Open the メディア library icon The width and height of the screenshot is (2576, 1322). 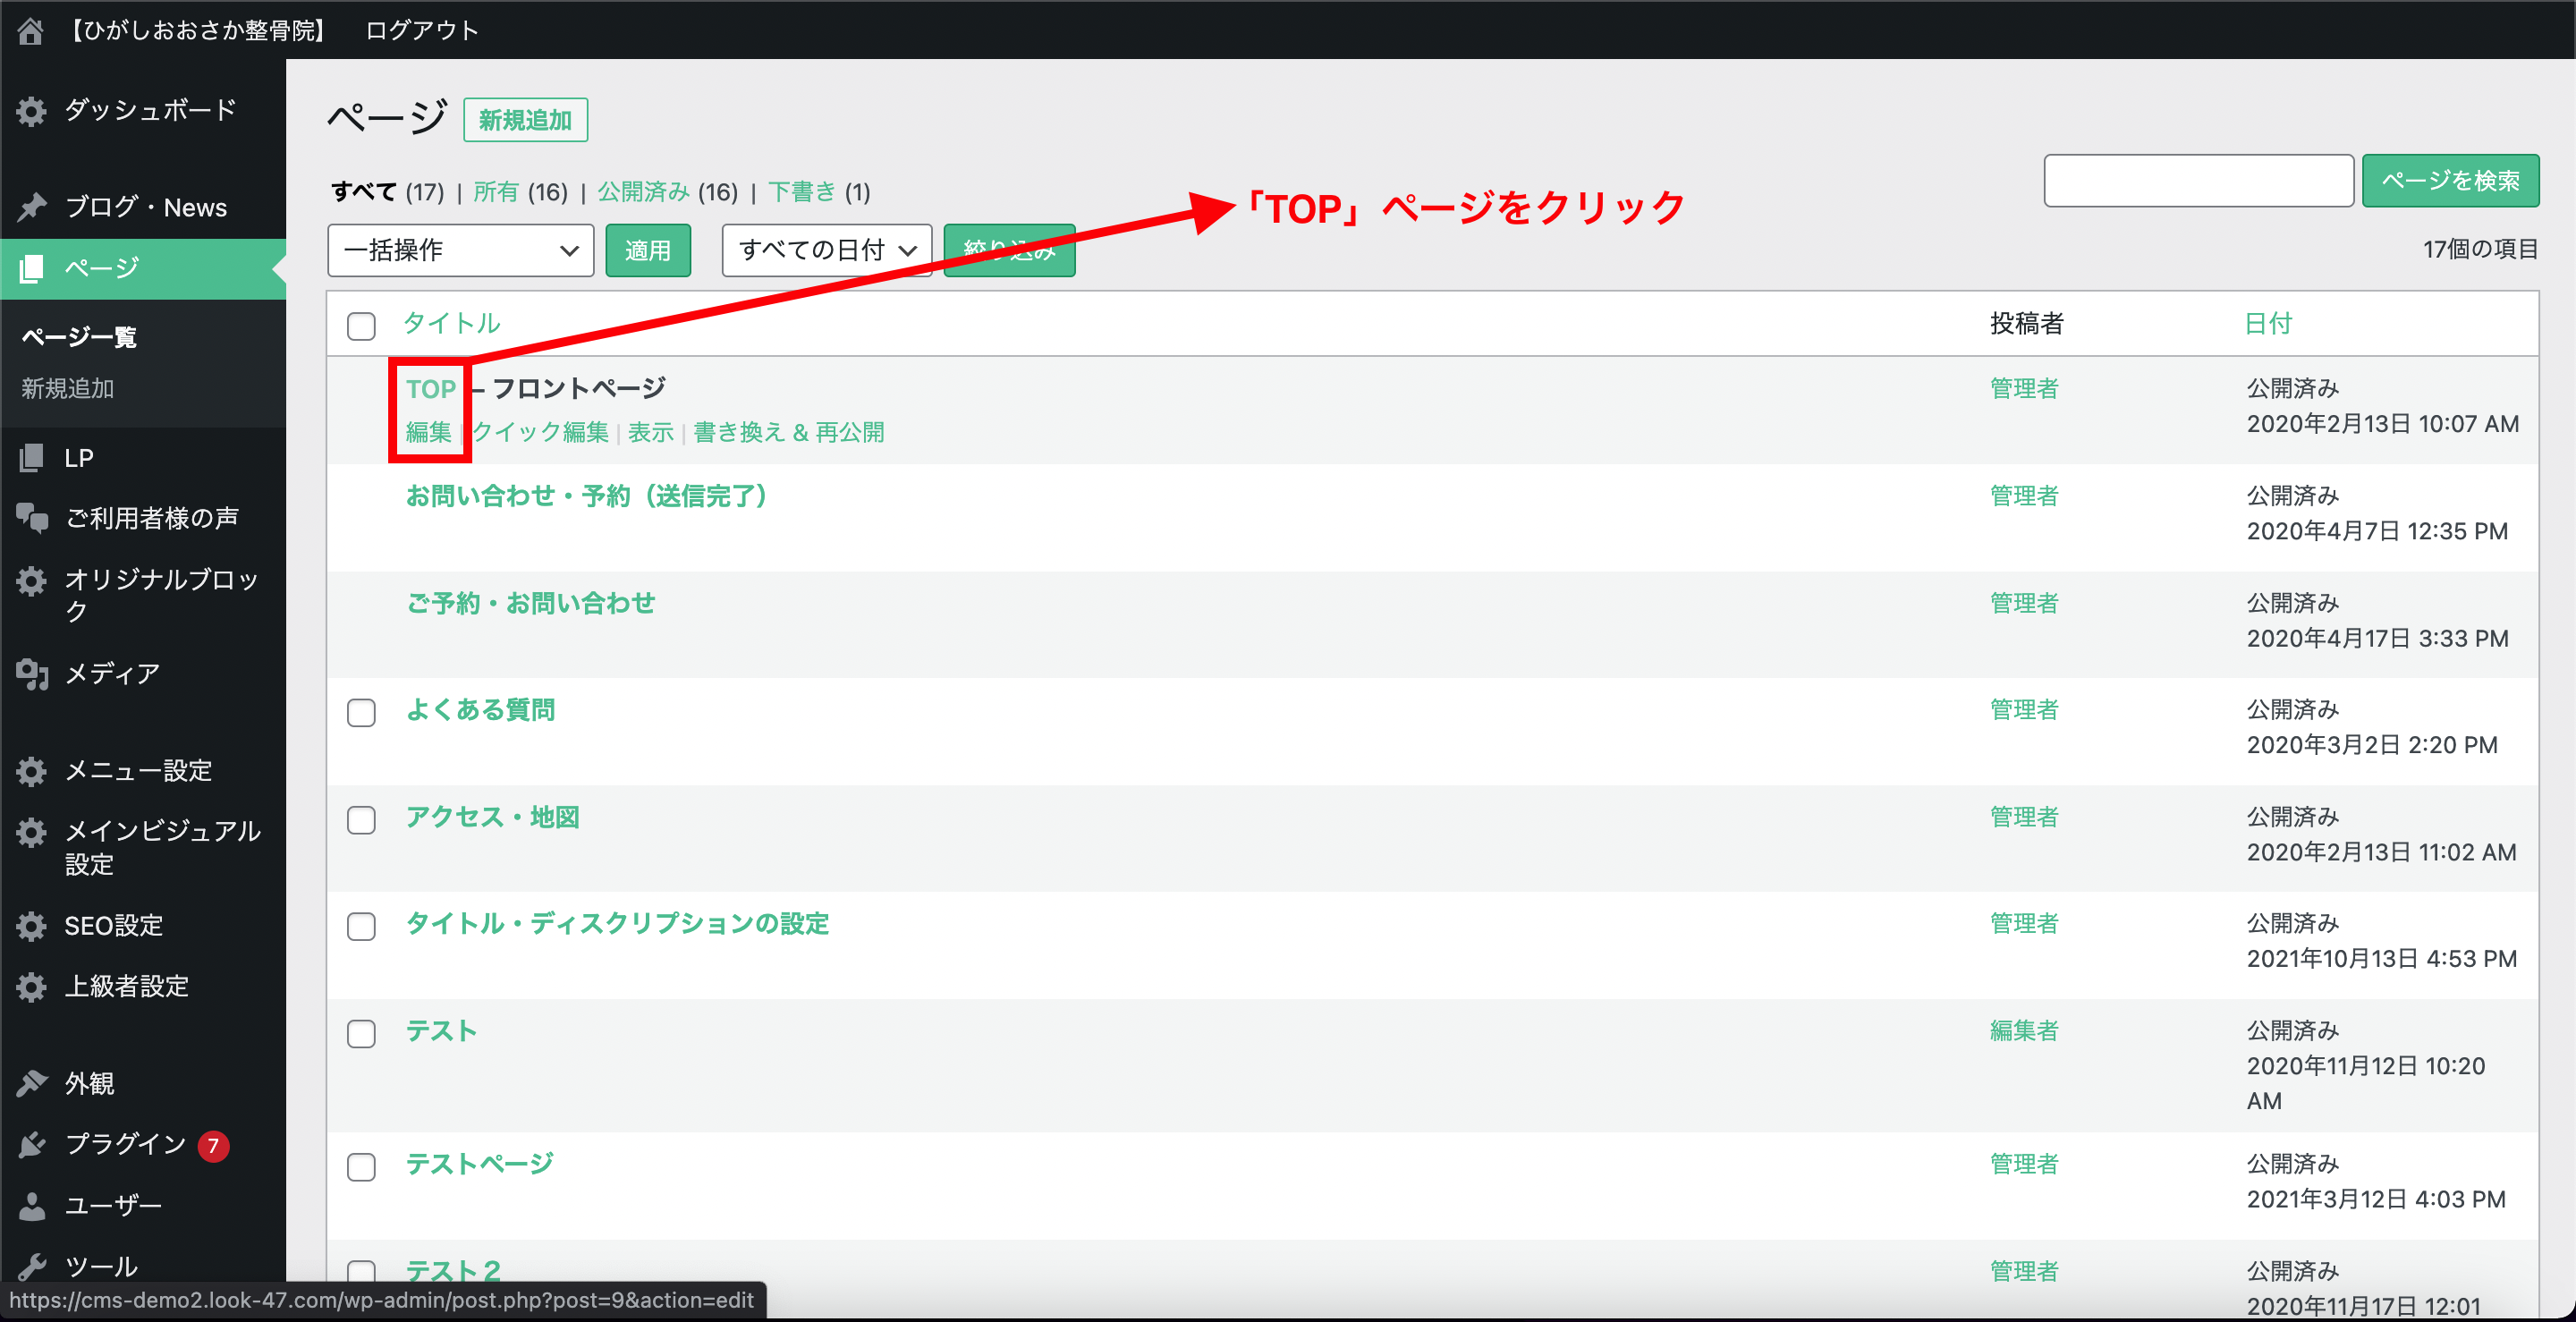point(32,674)
